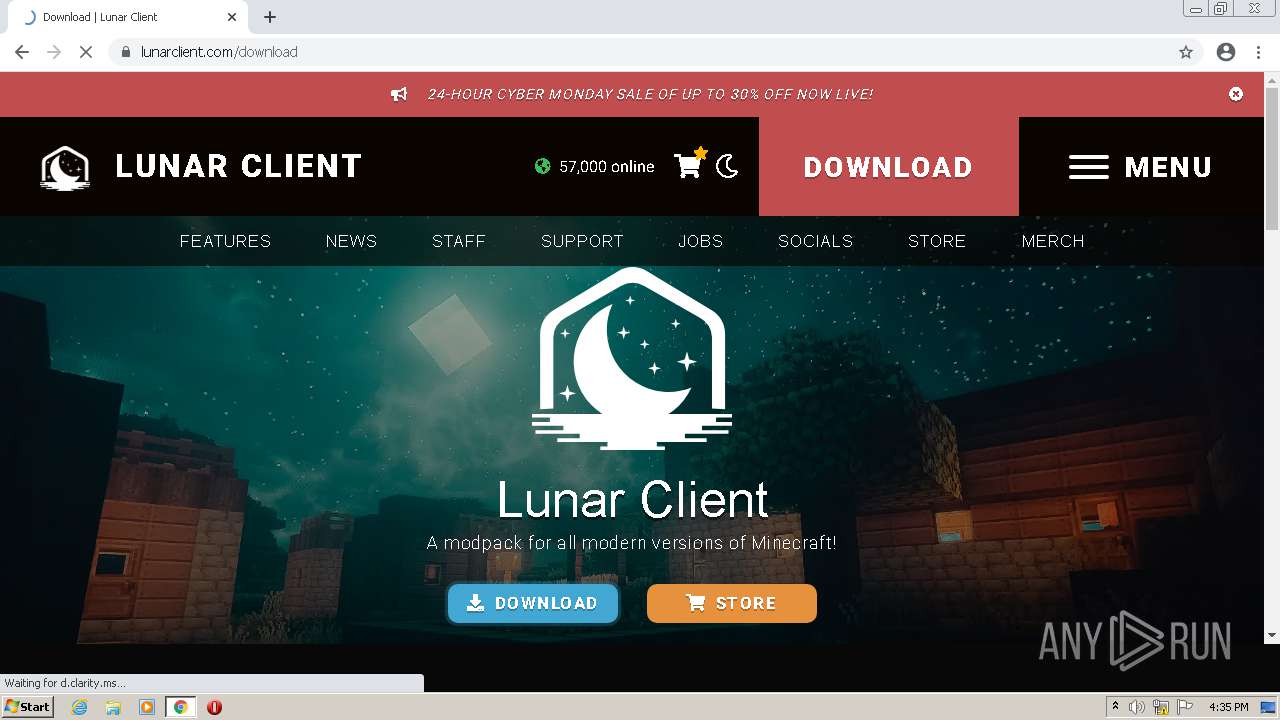Open media player taskbar icon
1280x720 pixels.
147,707
